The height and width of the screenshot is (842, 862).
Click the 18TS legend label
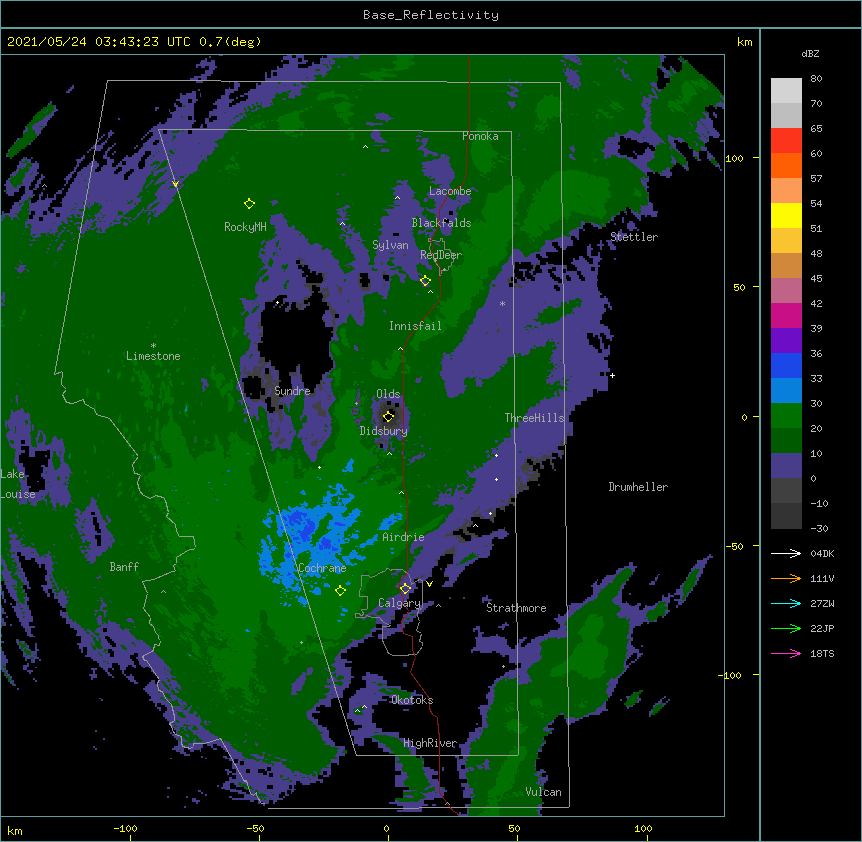[x=822, y=653]
